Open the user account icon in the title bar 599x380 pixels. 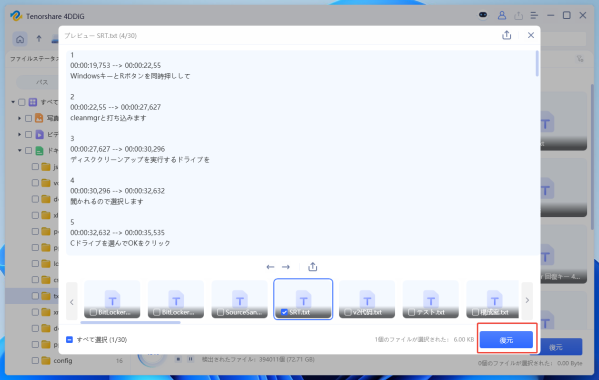[x=502, y=15]
